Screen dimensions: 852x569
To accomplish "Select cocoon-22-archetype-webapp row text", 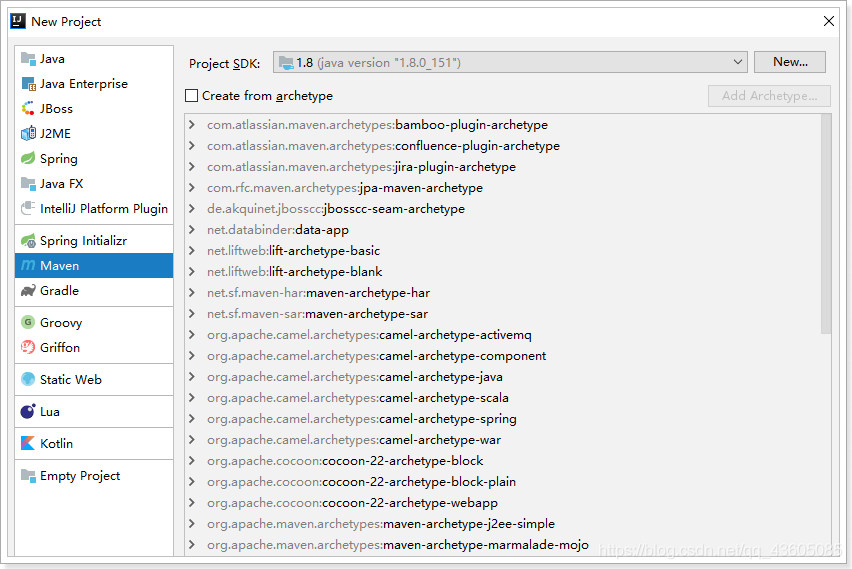I will [x=352, y=503].
